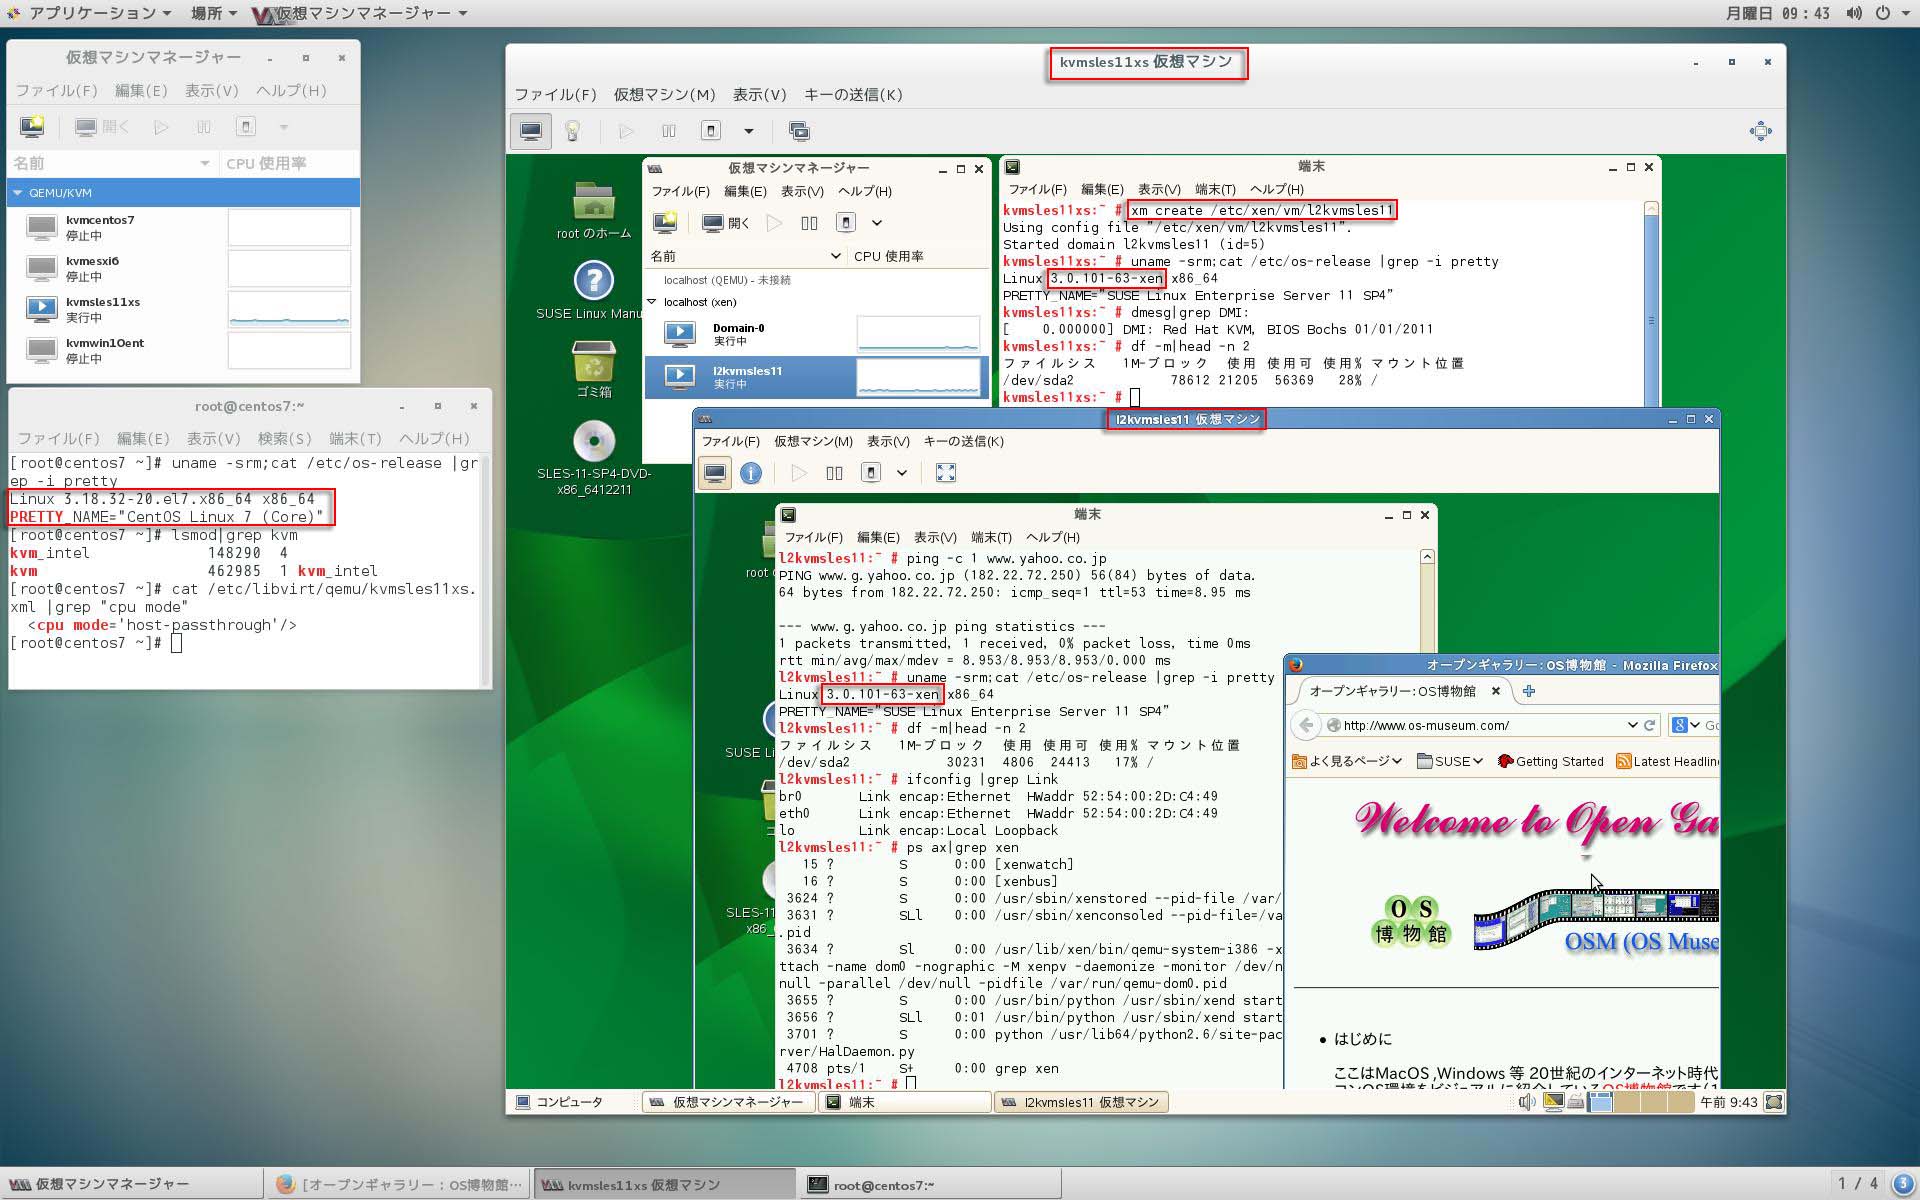The image size is (1920, 1200).
Task: Close the OS博物館 Firefox tab
Action: click(x=1496, y=691)
